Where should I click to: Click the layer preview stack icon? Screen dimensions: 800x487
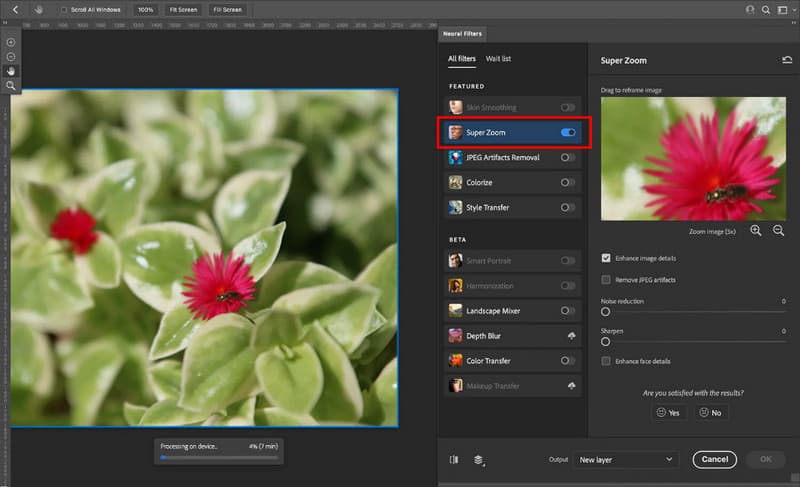click(x=479, y=460)
